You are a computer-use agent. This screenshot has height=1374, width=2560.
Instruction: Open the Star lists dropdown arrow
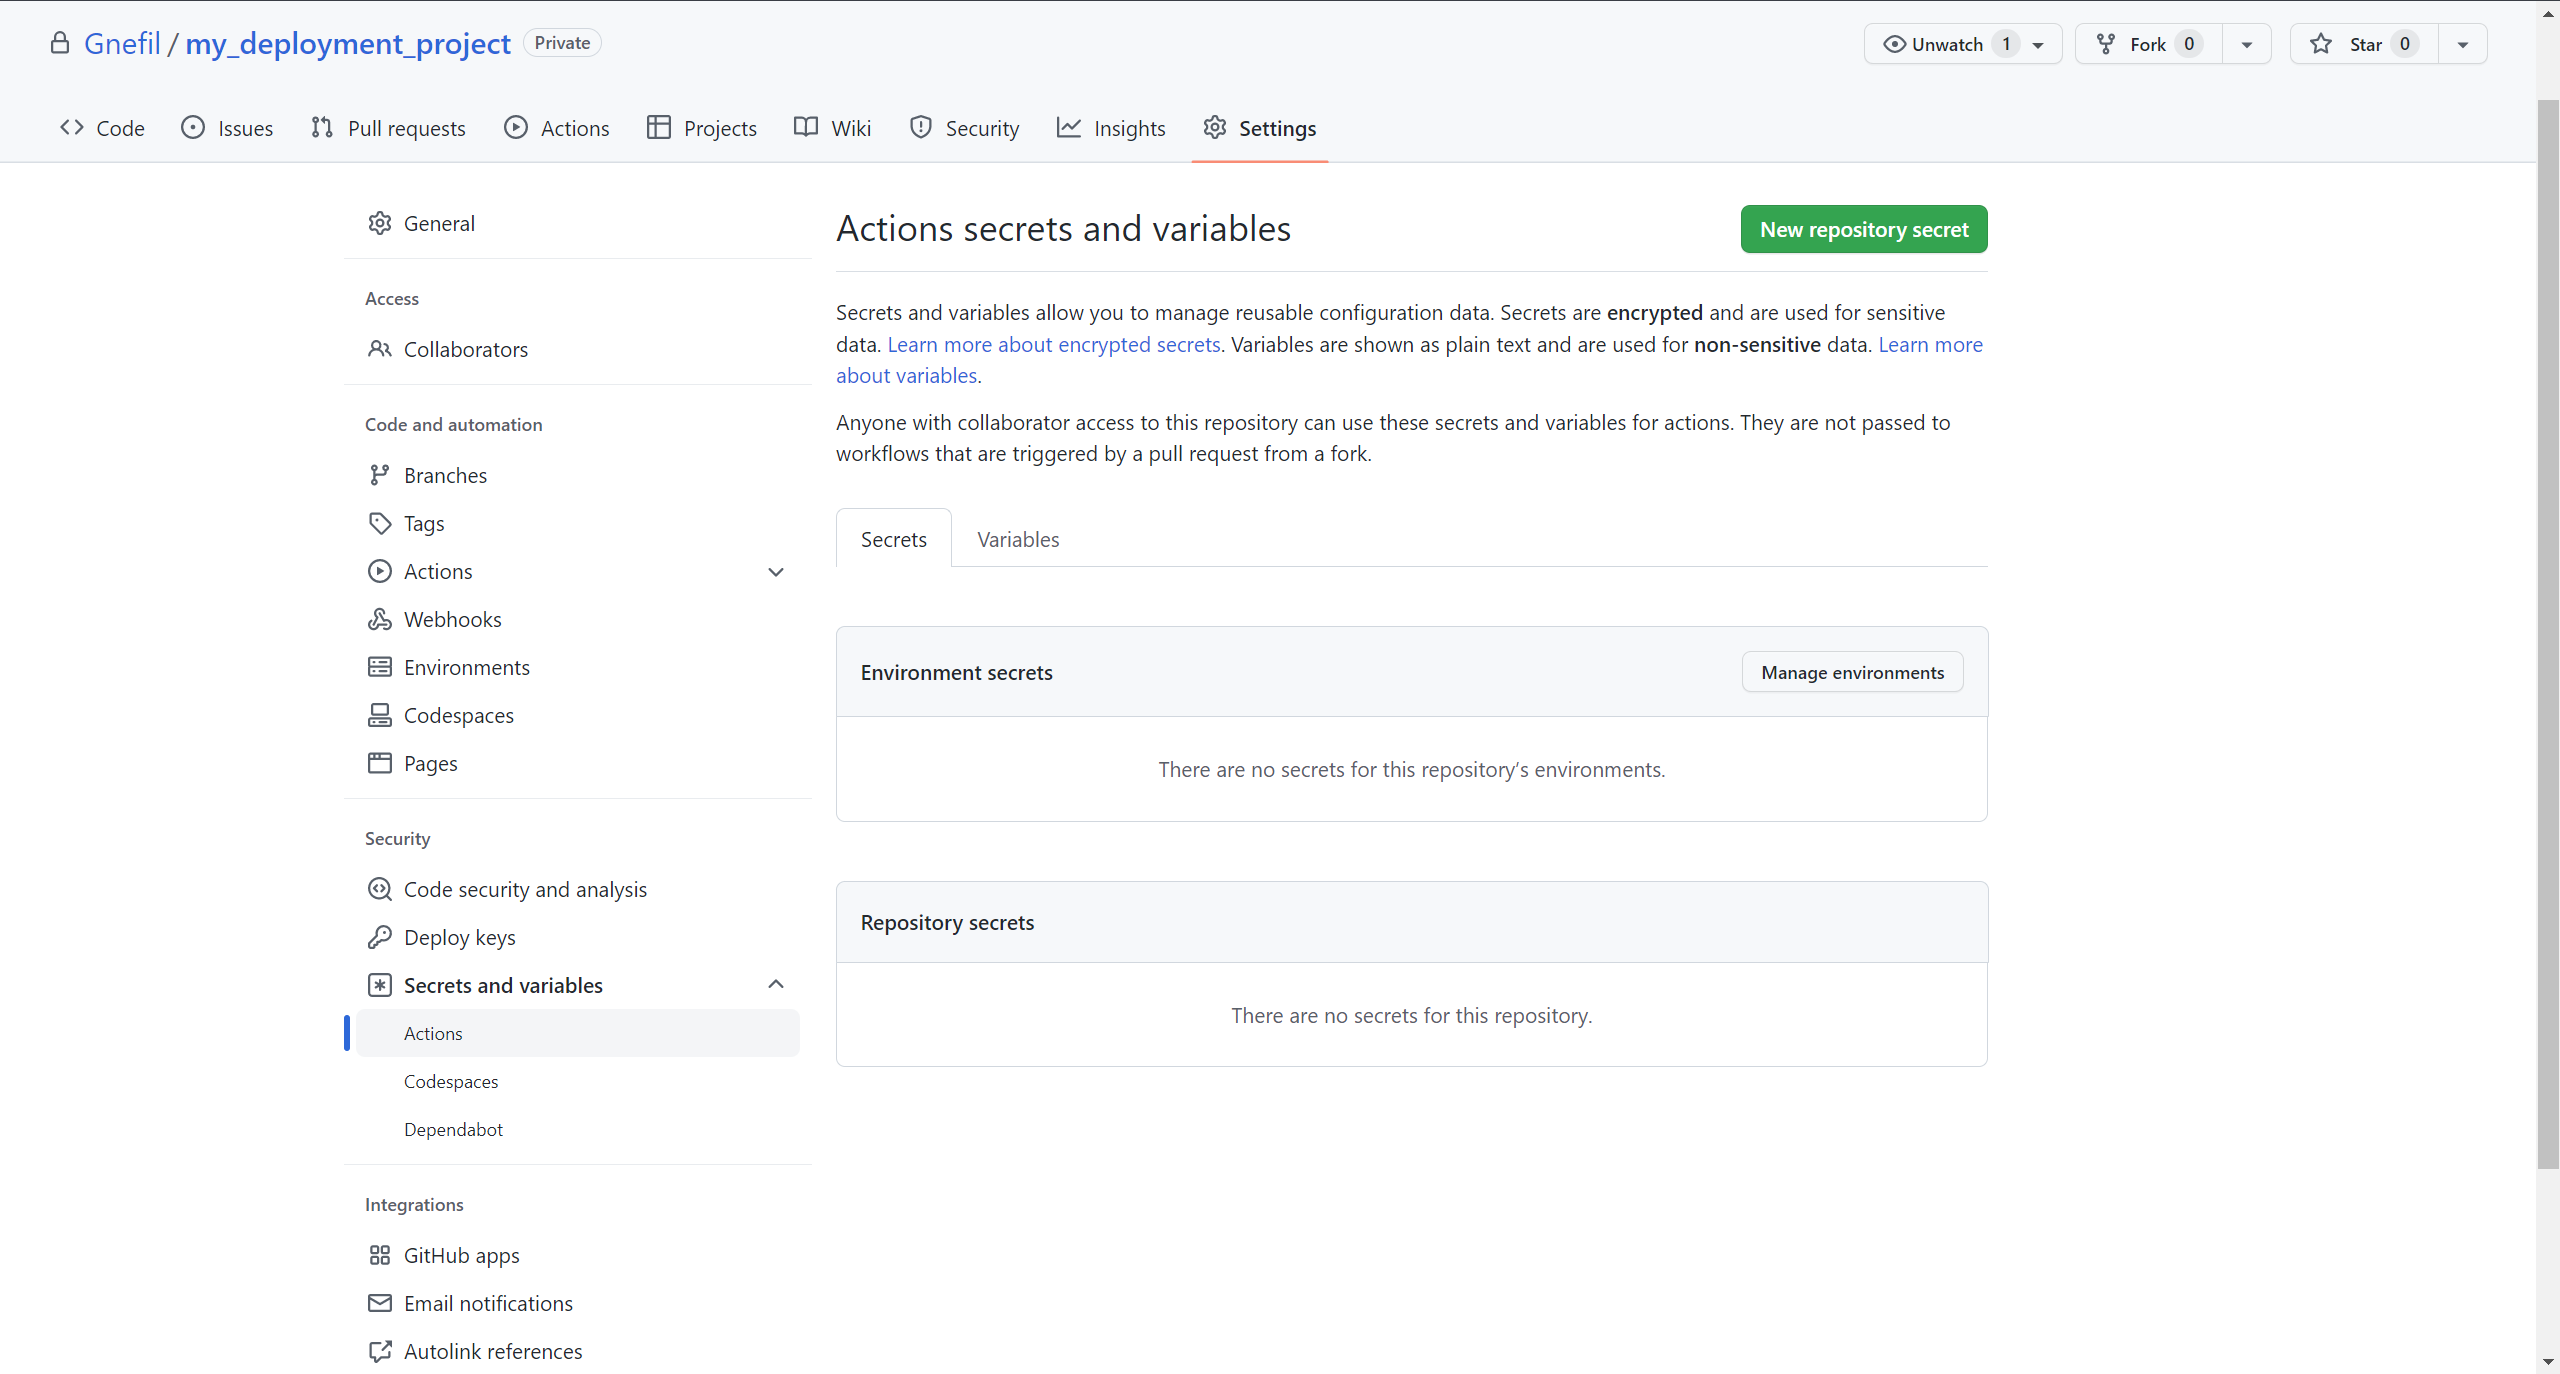pos(2462,44)
